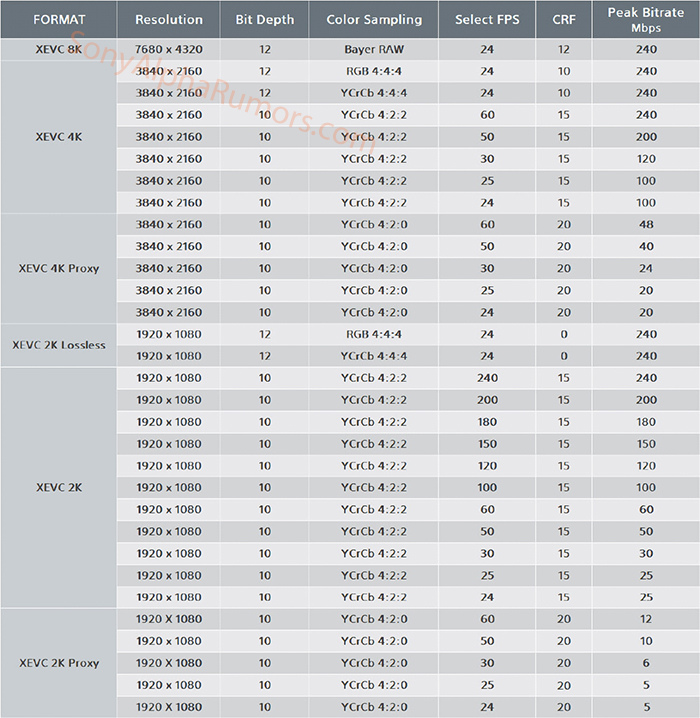Click the XEVC 2K Lossless format label

click(58, 345)
